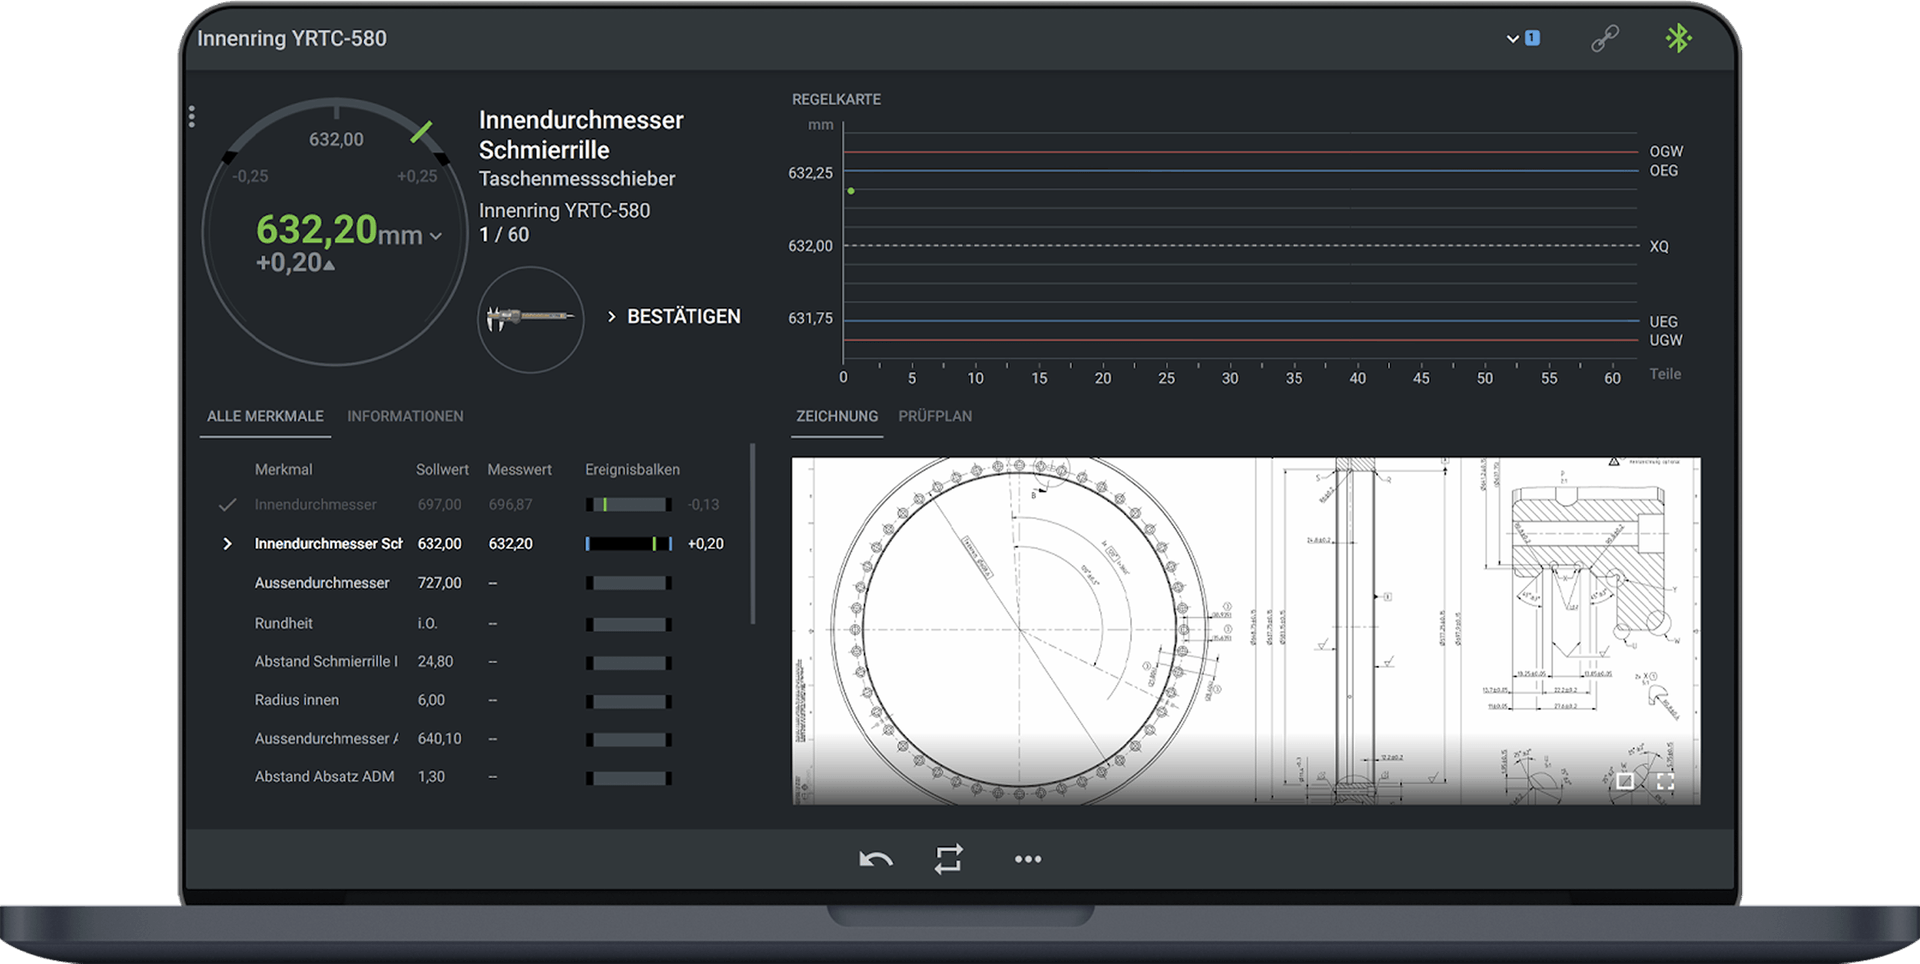
Task: Expand drawing to fullscreen with corner brackets icon
Action: click(1665, 781)
